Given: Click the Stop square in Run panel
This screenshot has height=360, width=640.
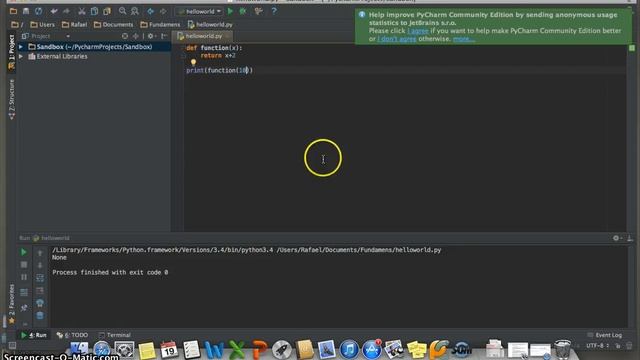Looking at the screenshot, I should point(24,265).
